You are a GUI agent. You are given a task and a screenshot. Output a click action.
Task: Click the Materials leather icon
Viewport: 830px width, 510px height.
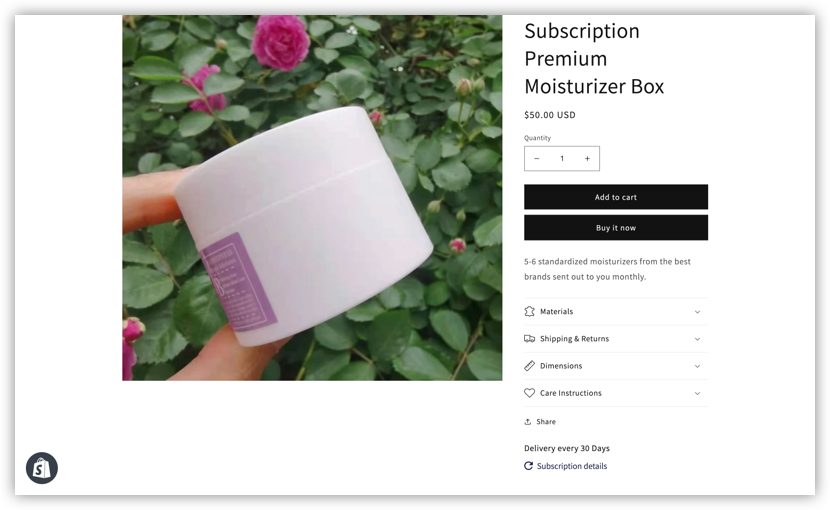tap(529, 311)
